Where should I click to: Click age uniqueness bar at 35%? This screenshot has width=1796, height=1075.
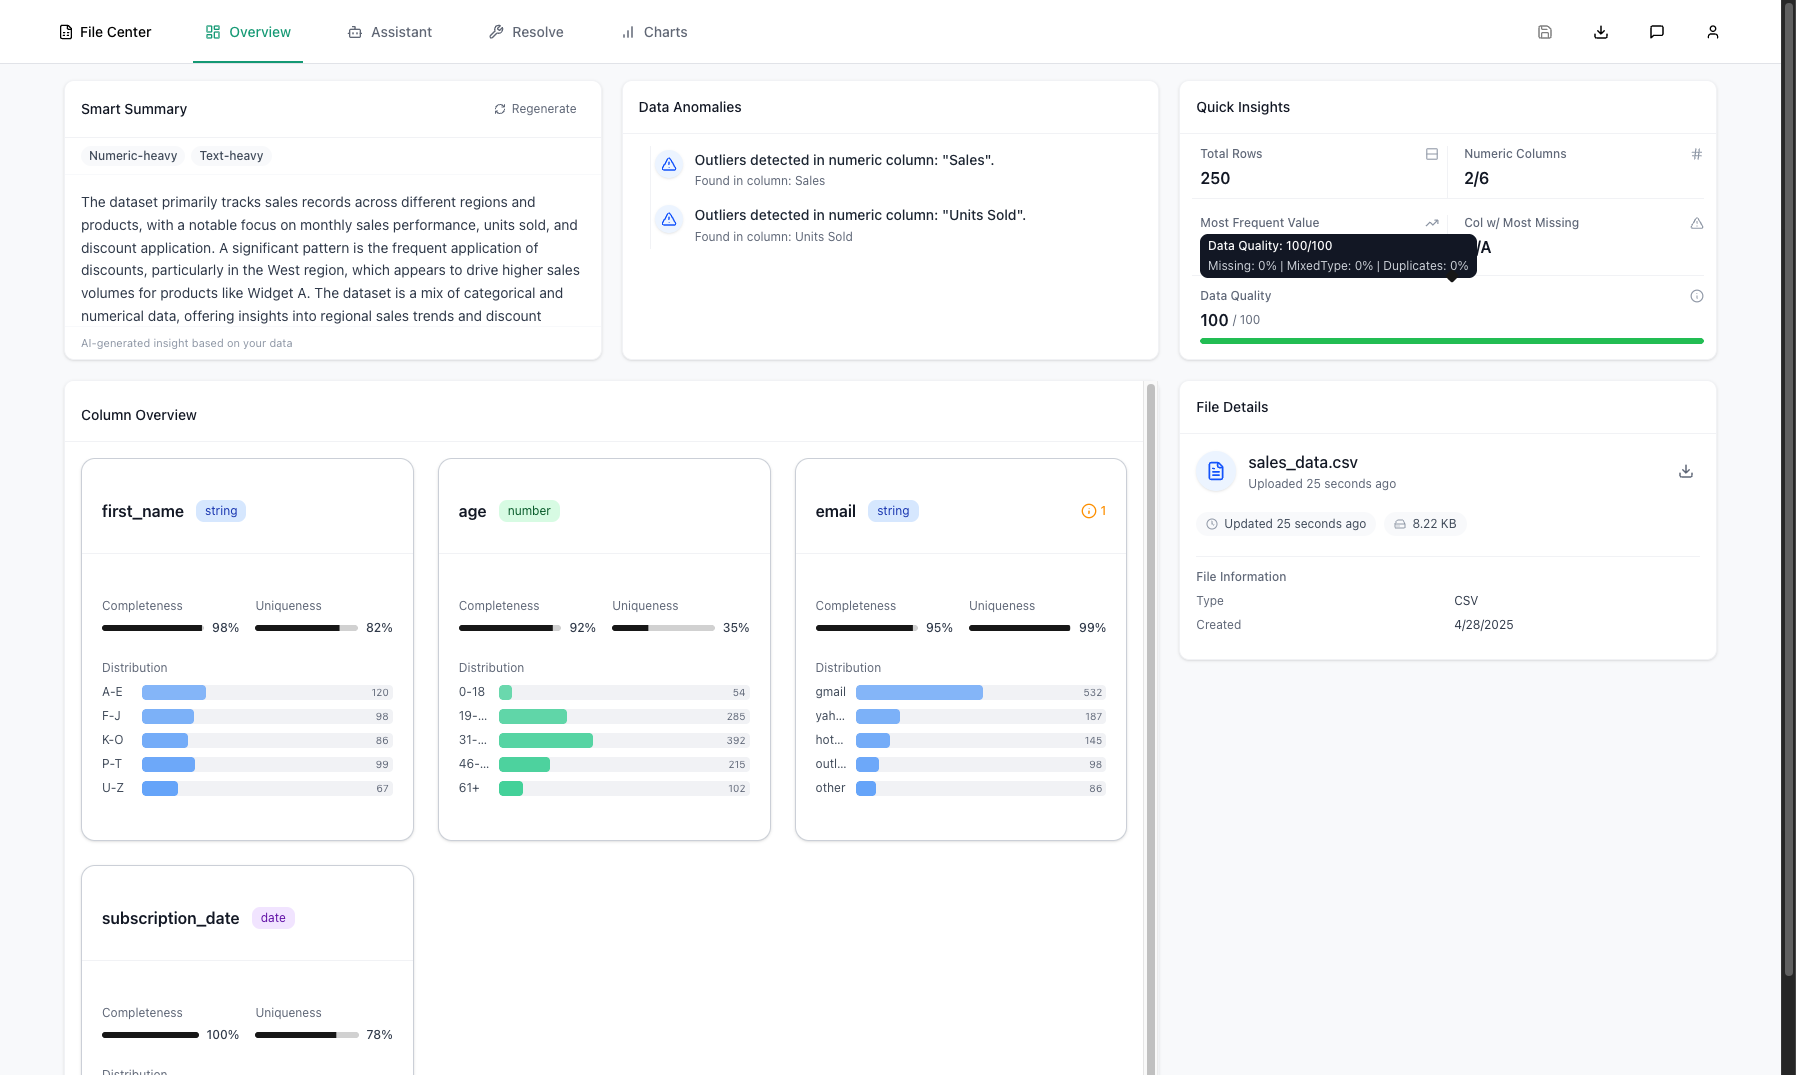point(663,628)
